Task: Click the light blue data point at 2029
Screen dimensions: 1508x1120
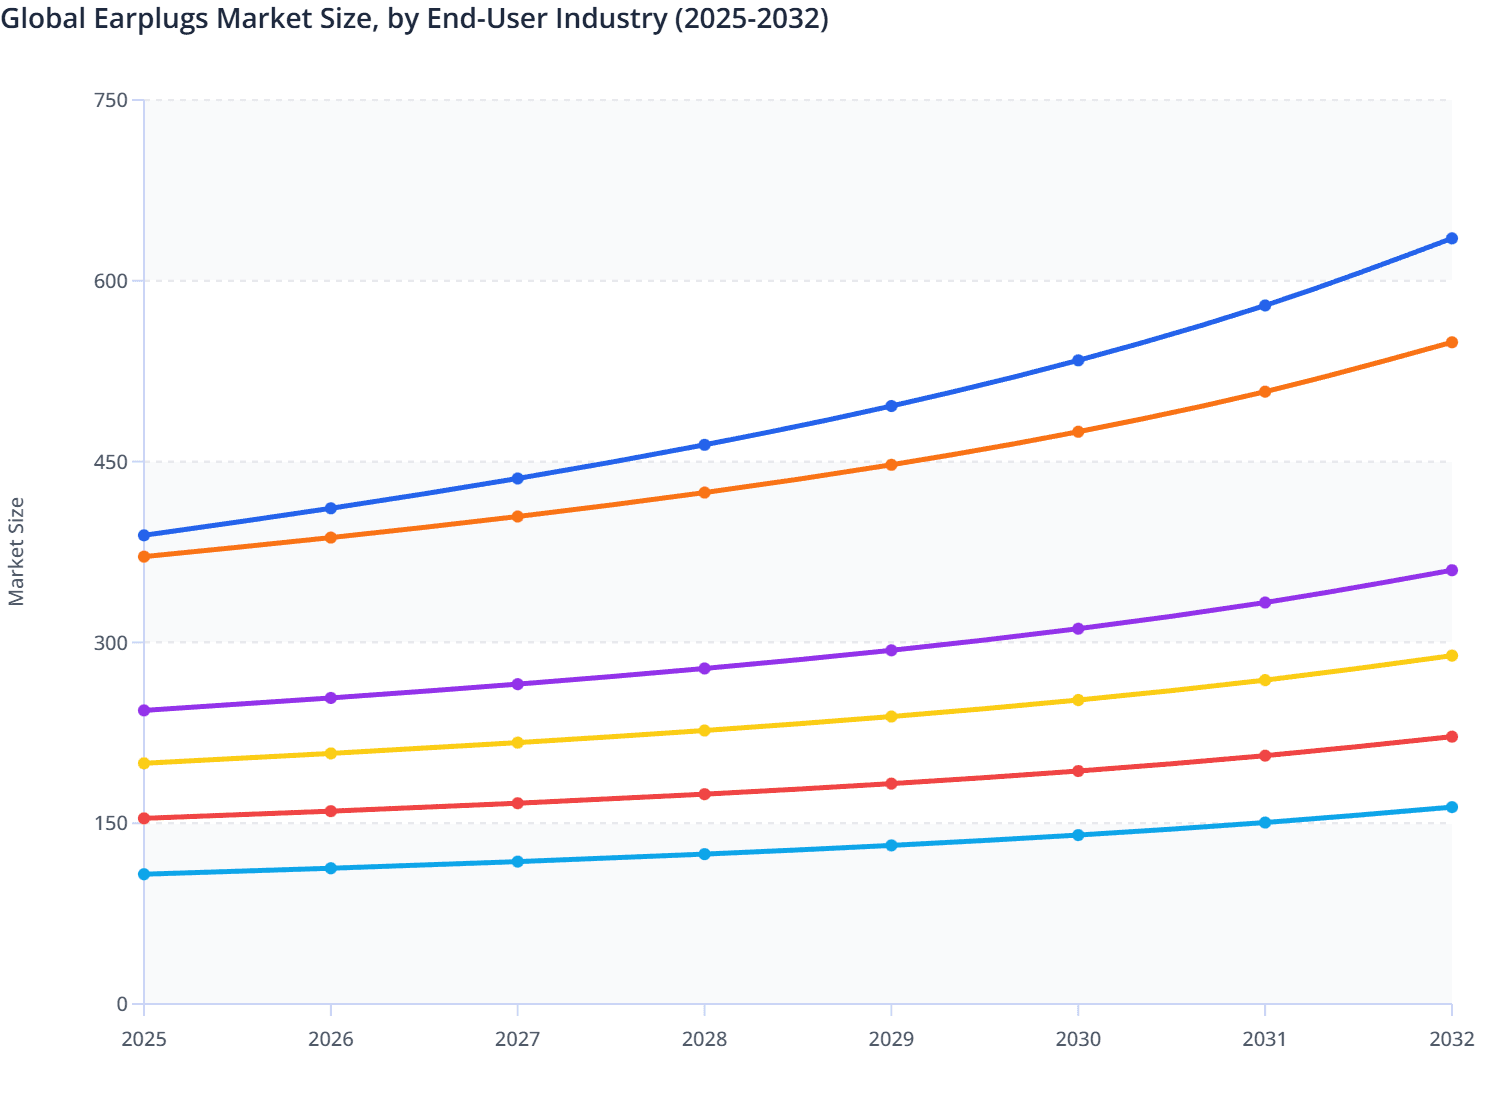Action: (x=891, y=845)
